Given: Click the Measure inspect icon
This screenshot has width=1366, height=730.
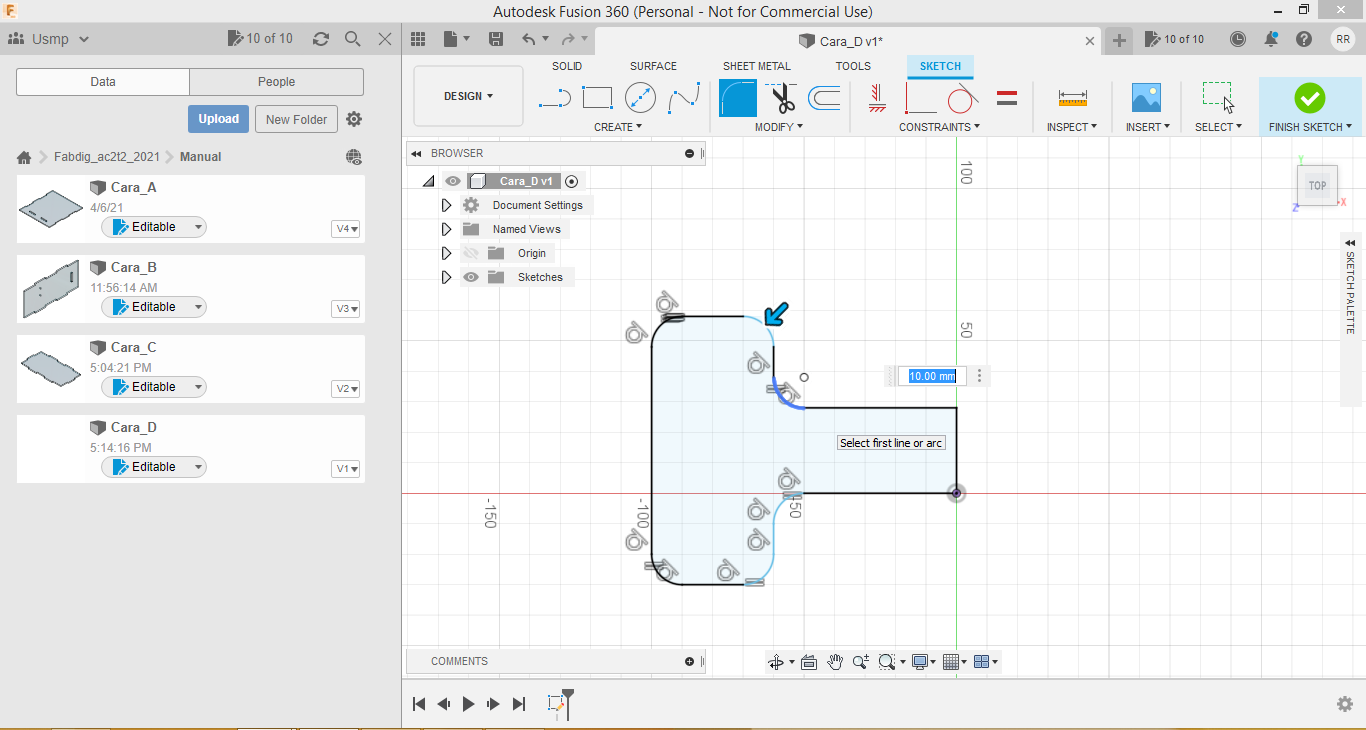Looking at the screenshot, I should (1072, 98).
